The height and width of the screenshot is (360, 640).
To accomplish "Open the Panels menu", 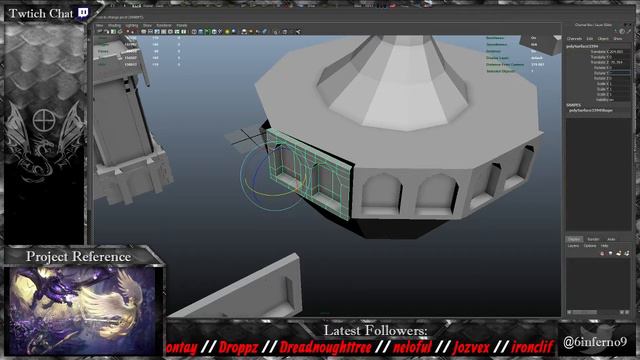I will 182,25.
